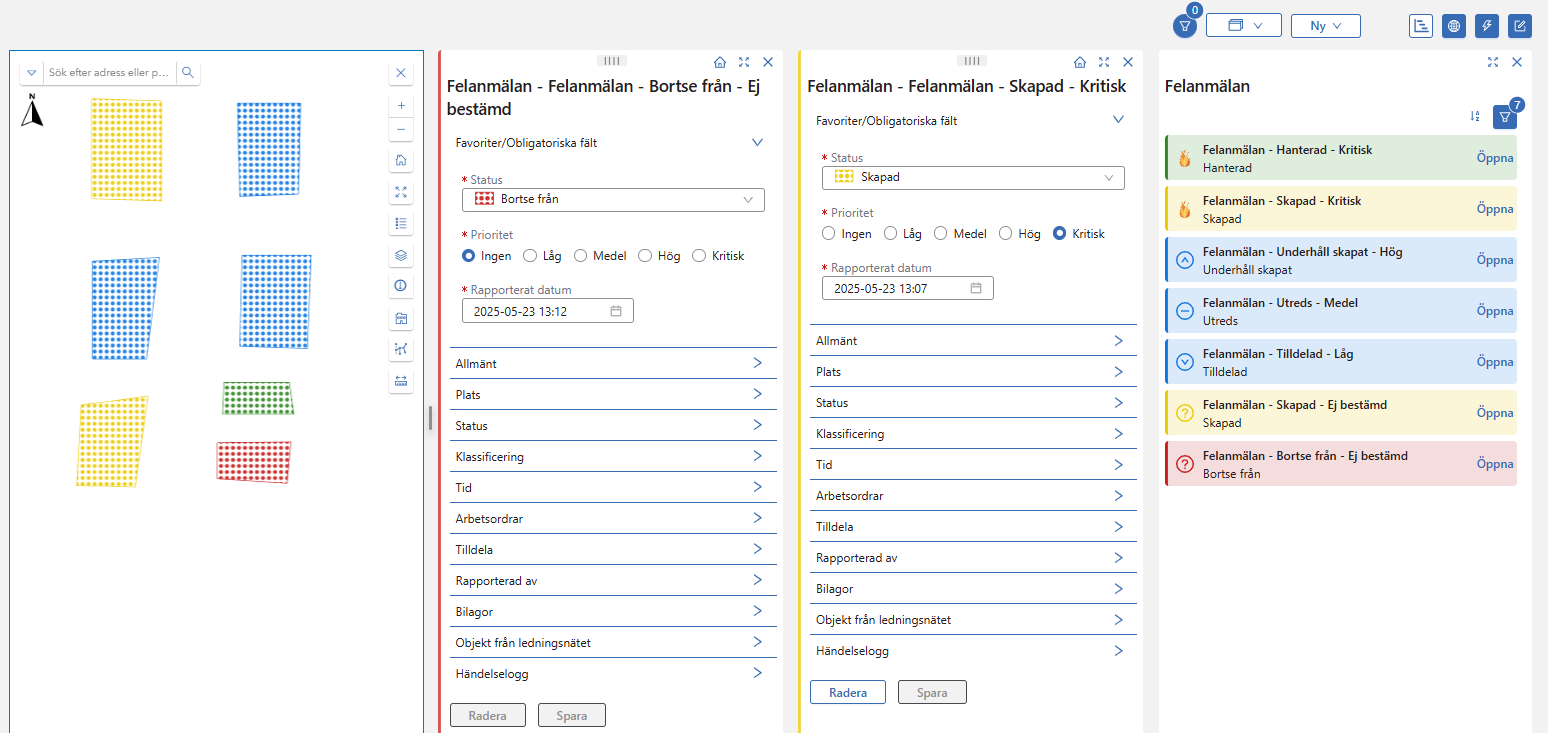Select Medel priority in Bortse från form
The width and height of the screenshot is (1548, 733).
[x=581, y=256]
